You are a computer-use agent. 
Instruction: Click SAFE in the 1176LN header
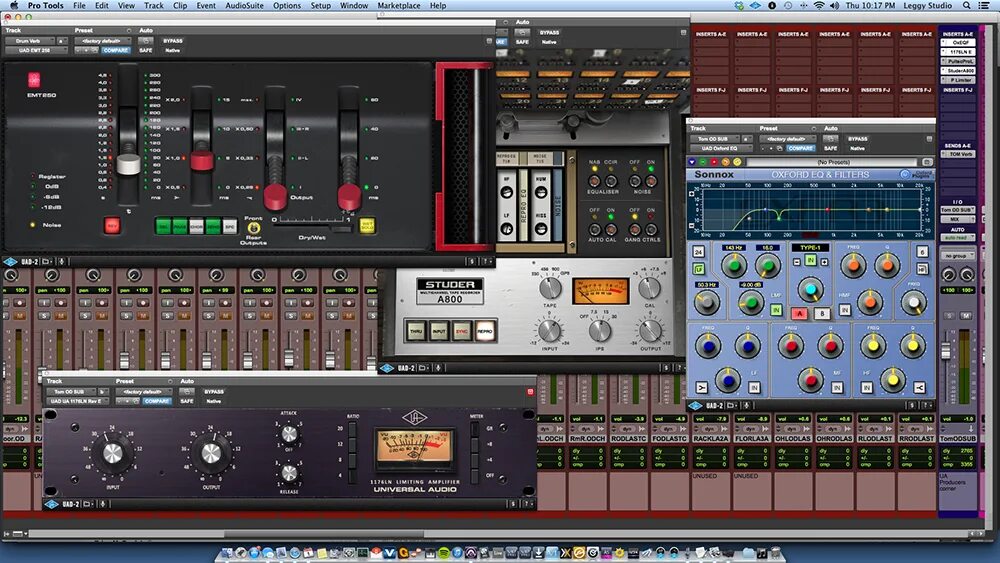[187, 401]
